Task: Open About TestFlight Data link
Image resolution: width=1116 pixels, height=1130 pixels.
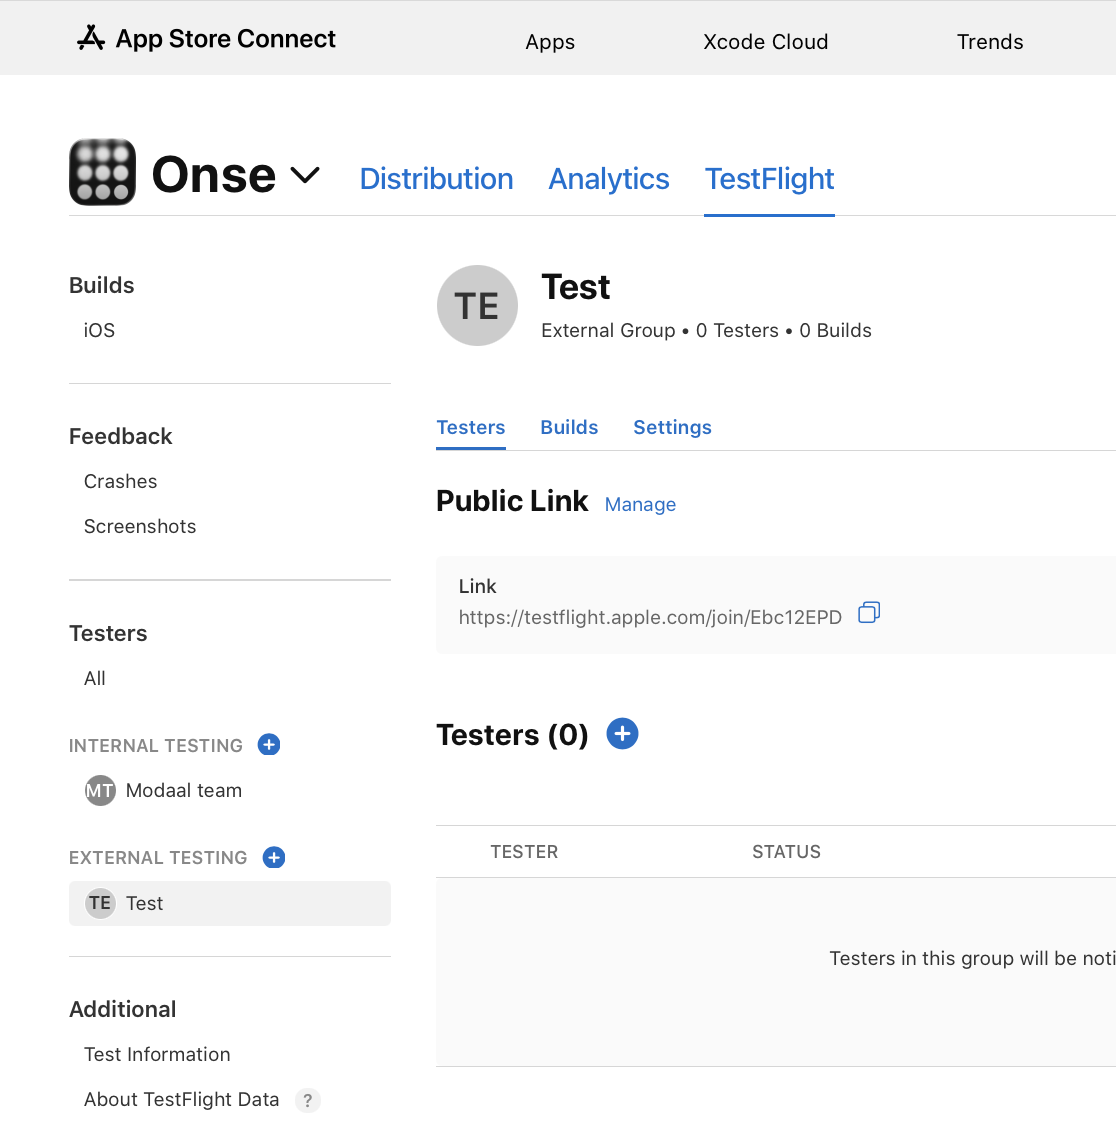Action: coord(182,1100)
